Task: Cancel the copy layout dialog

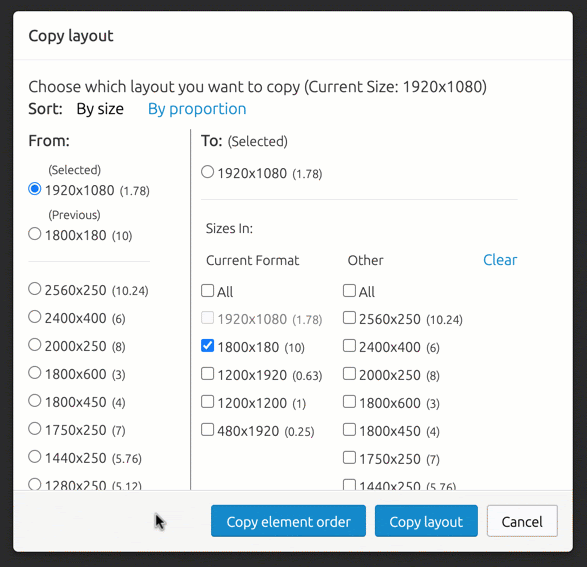Action: click(522, 521)
